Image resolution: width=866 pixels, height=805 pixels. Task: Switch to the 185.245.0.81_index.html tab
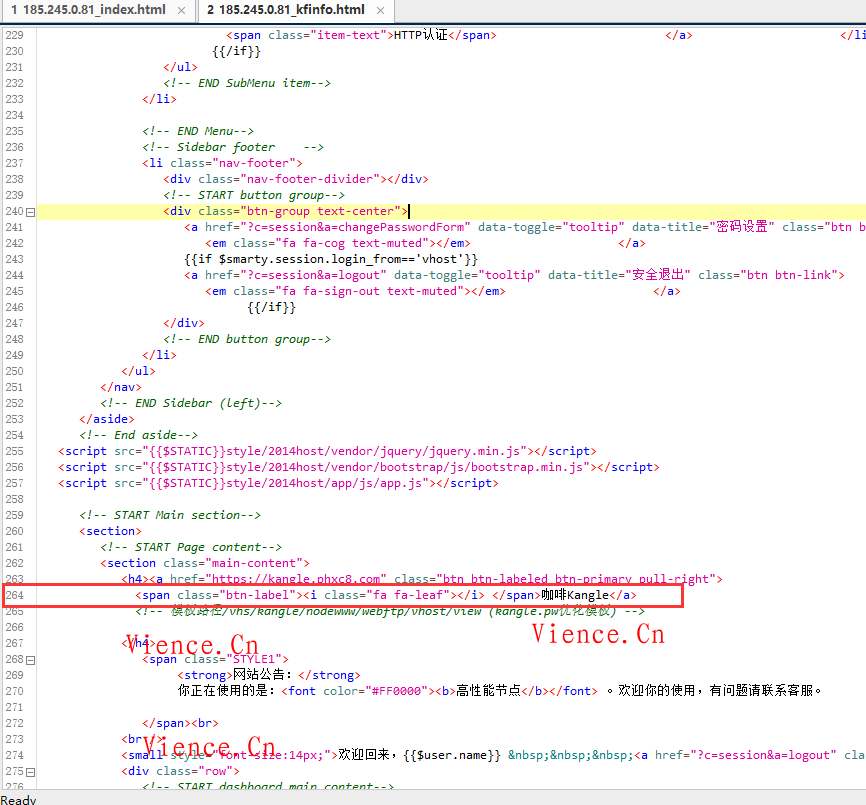click(88, 10)
